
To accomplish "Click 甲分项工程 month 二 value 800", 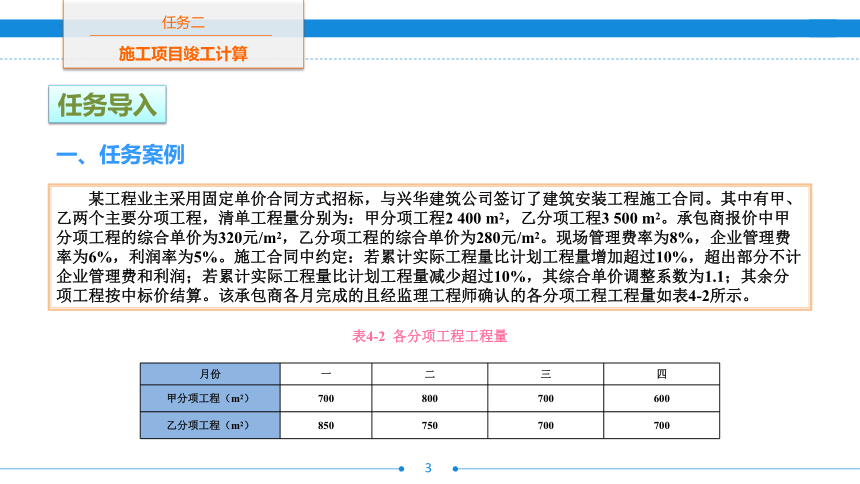I will [429, 398].
